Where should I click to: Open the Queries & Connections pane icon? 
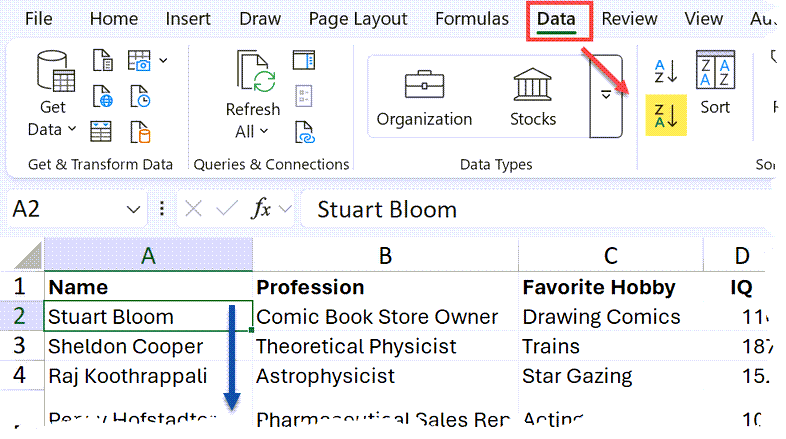pos(304,60)
